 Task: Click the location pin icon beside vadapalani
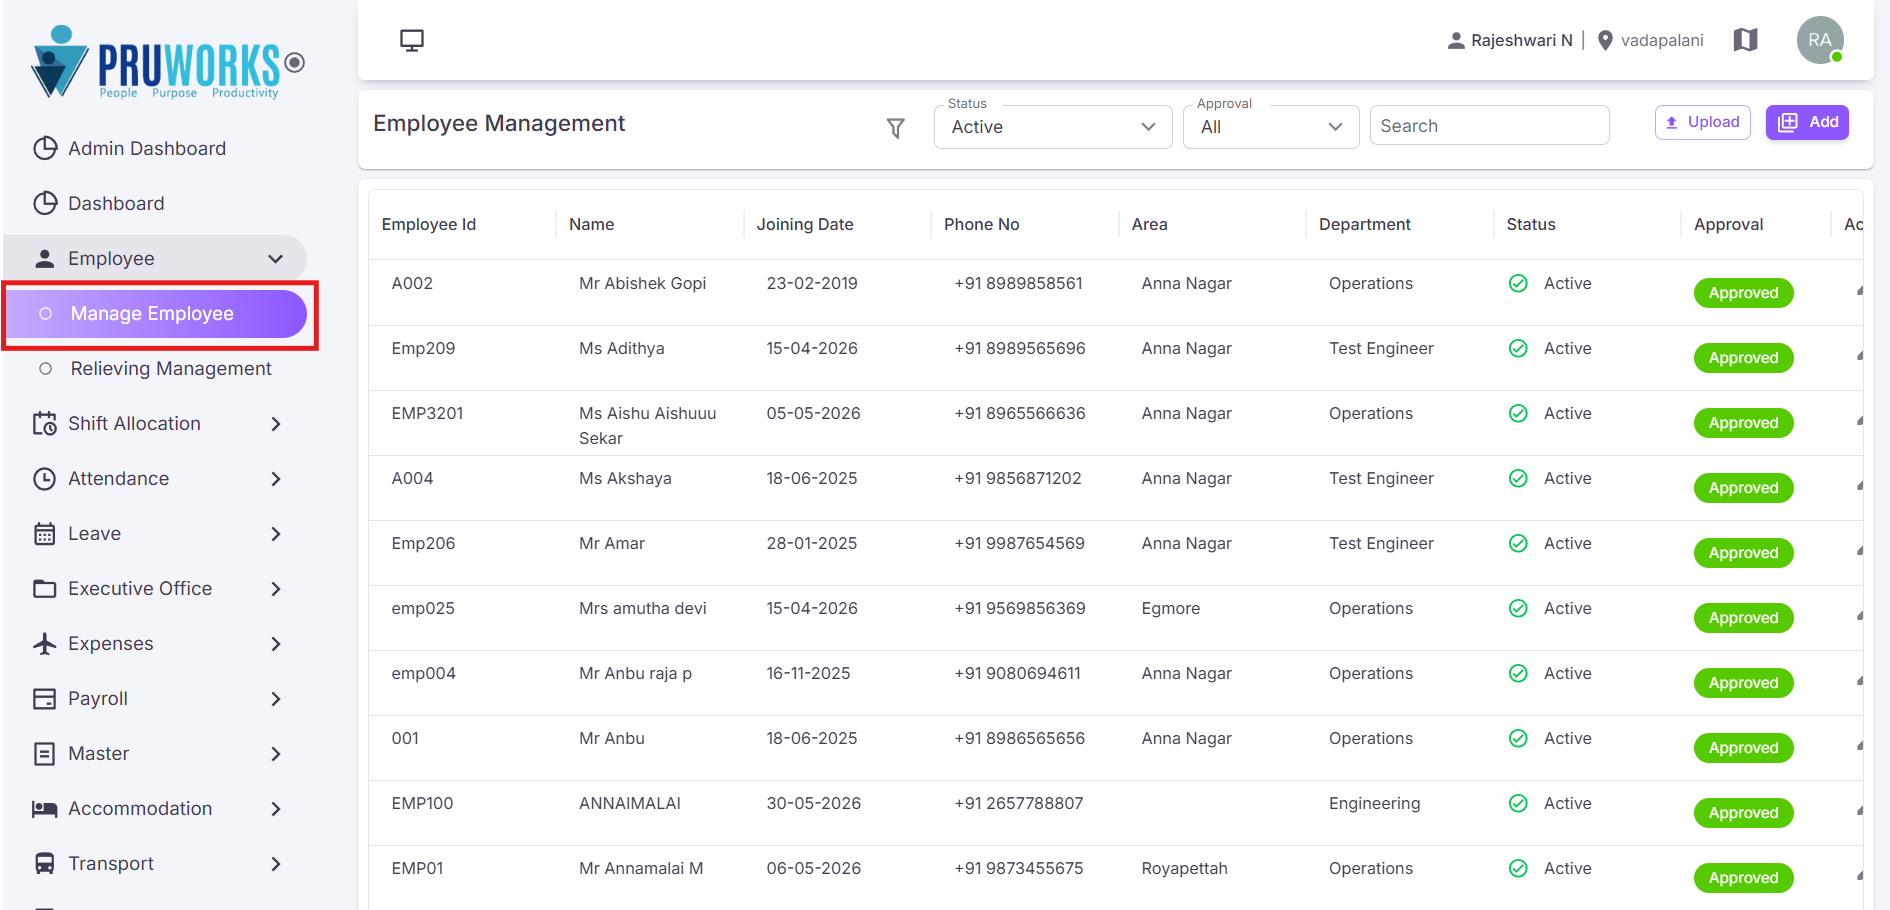coord(1605,40)
